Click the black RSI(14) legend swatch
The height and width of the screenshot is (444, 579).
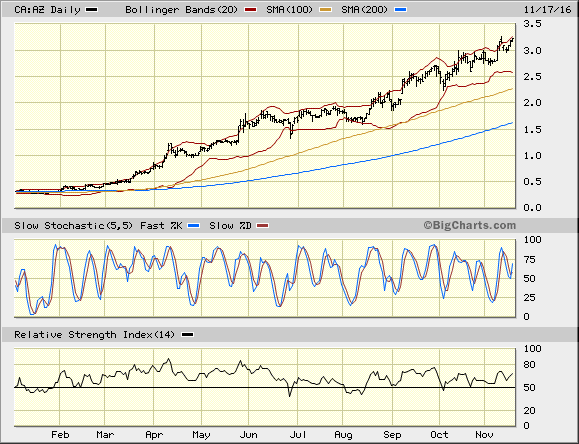pos(188,335)
